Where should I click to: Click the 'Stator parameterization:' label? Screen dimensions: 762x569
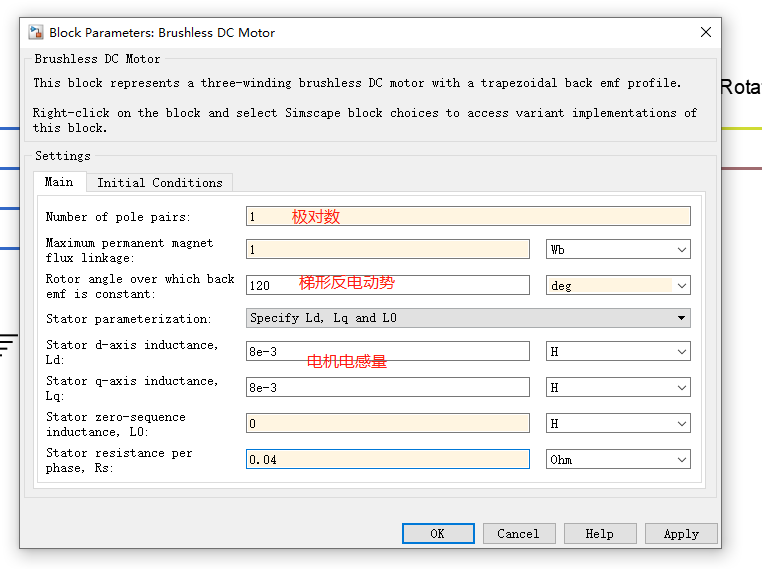[129, 319]
